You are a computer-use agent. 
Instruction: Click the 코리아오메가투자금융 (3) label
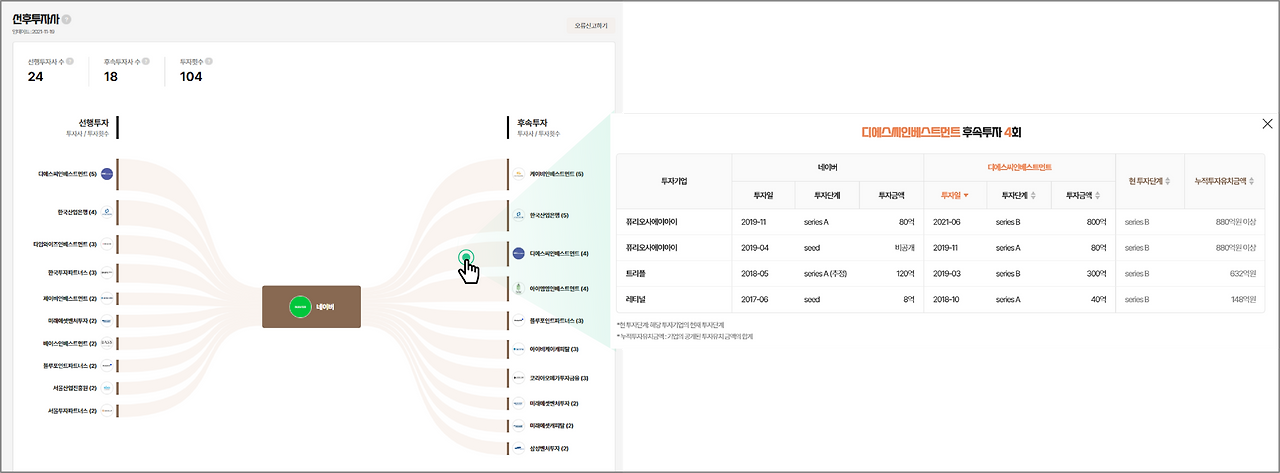point(559,378)
